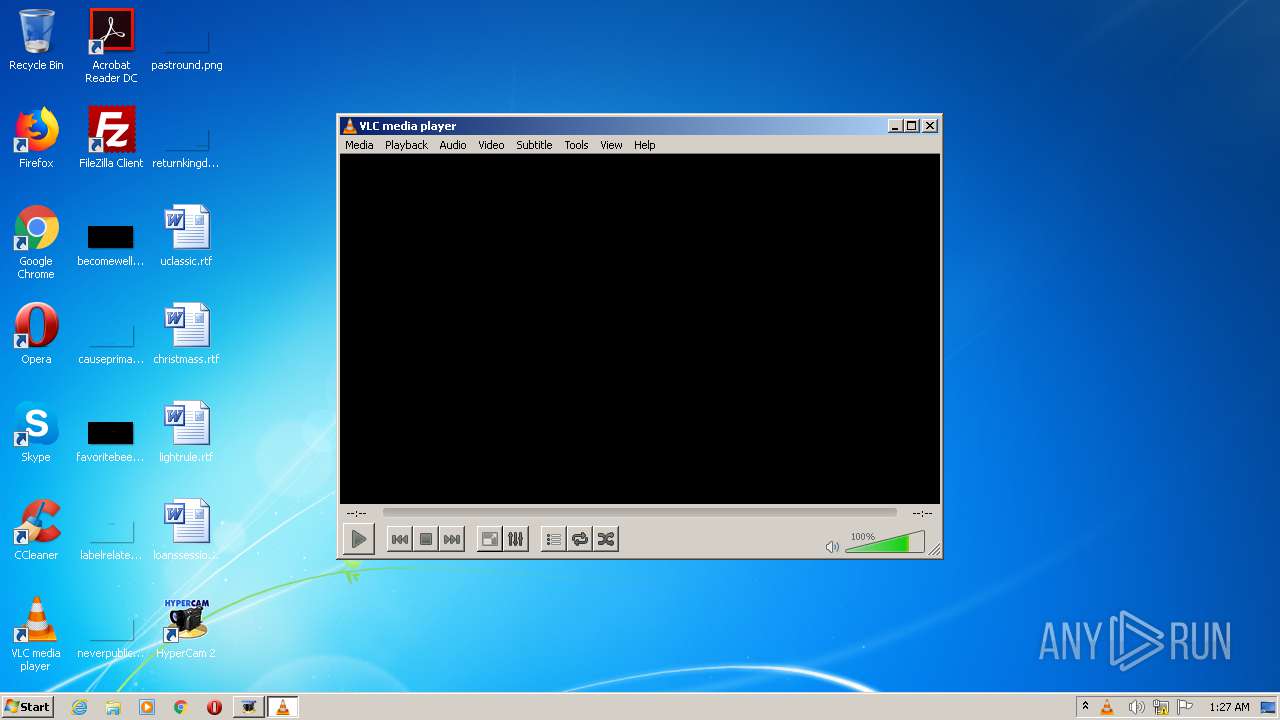The height and width of the screenshot is (720, 1280).
Task: Select the labelrelate... desktop file
Action: [x=111, y=539]
